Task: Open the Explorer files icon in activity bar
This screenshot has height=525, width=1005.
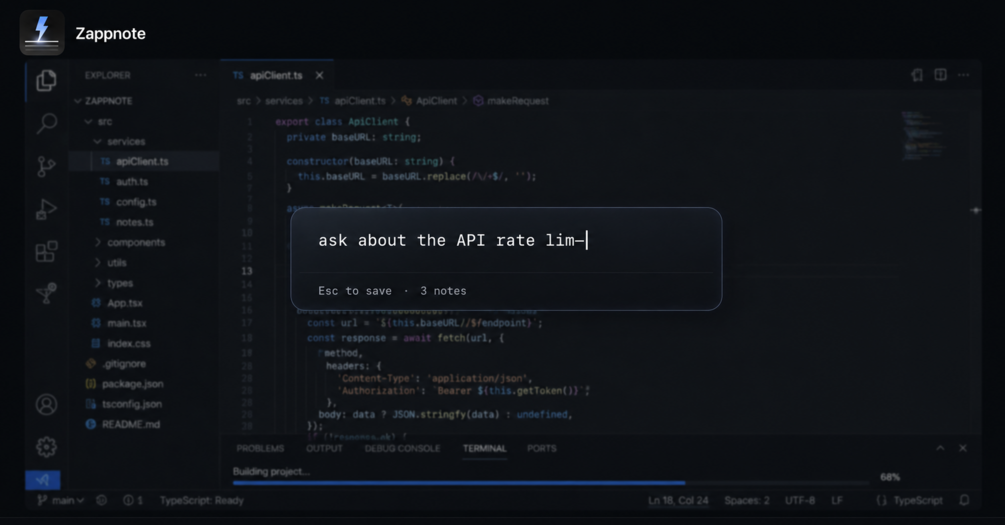Action: tap(46, 81)
